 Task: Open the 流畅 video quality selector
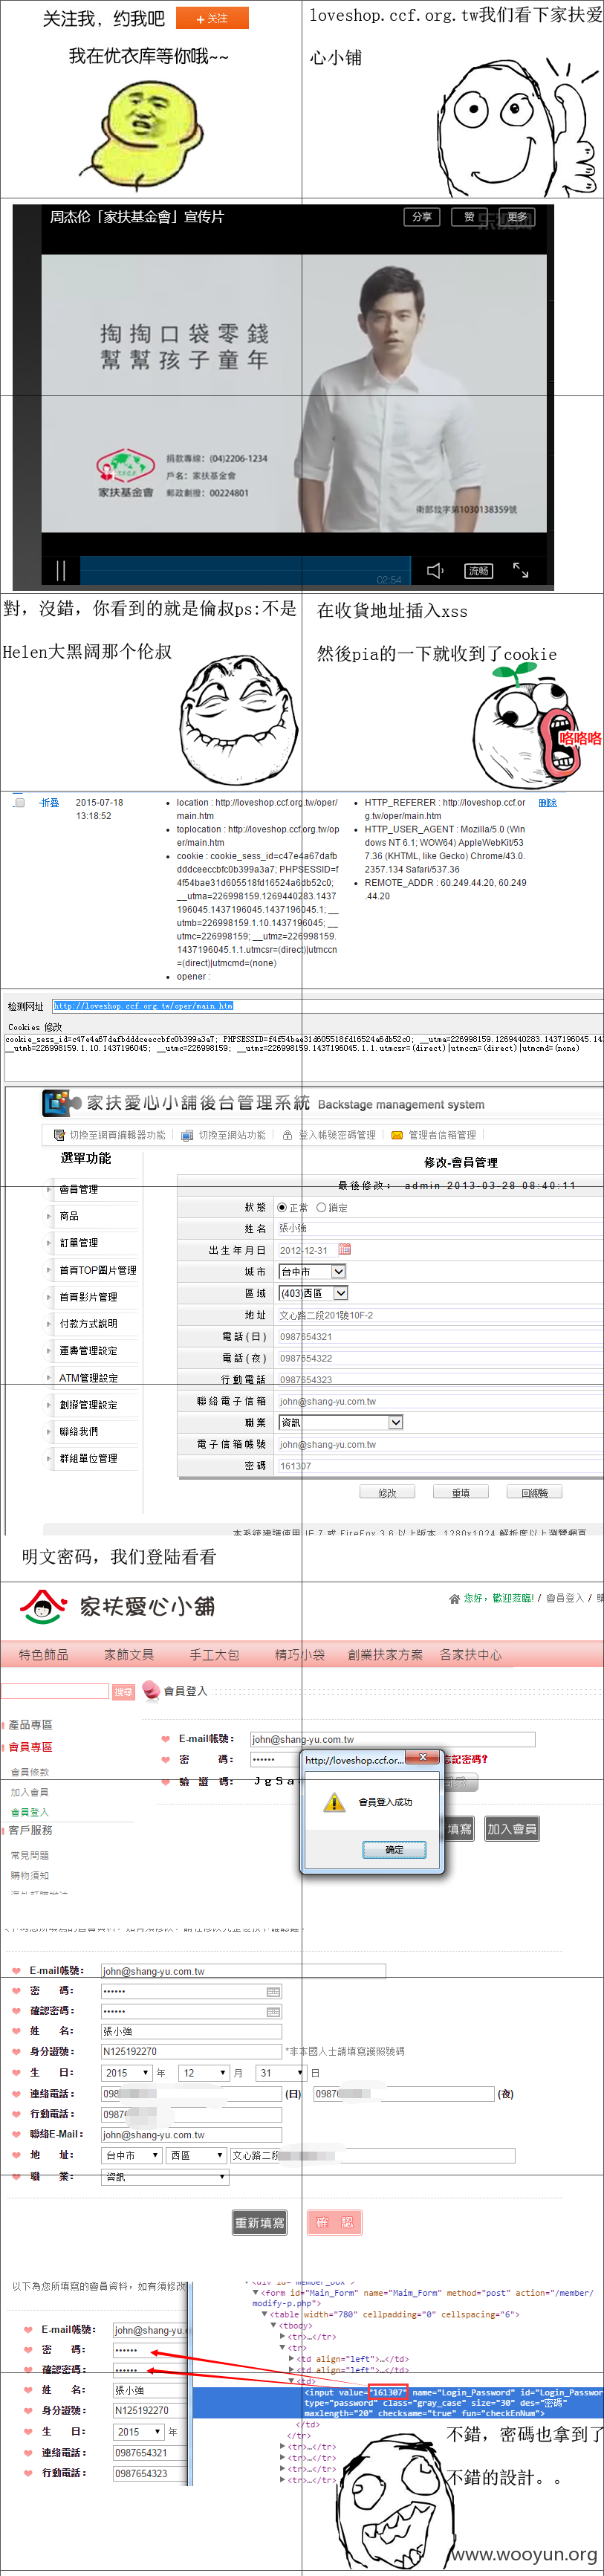coord(478,570)
